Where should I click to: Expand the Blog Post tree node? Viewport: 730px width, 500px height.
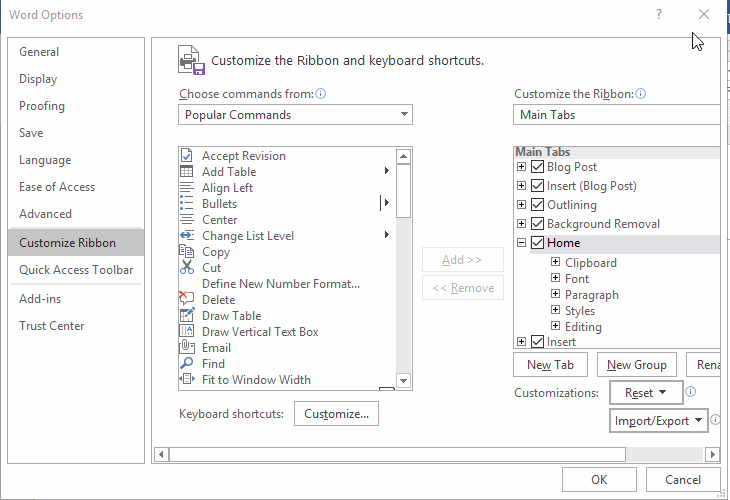click(x=521, y=166)
